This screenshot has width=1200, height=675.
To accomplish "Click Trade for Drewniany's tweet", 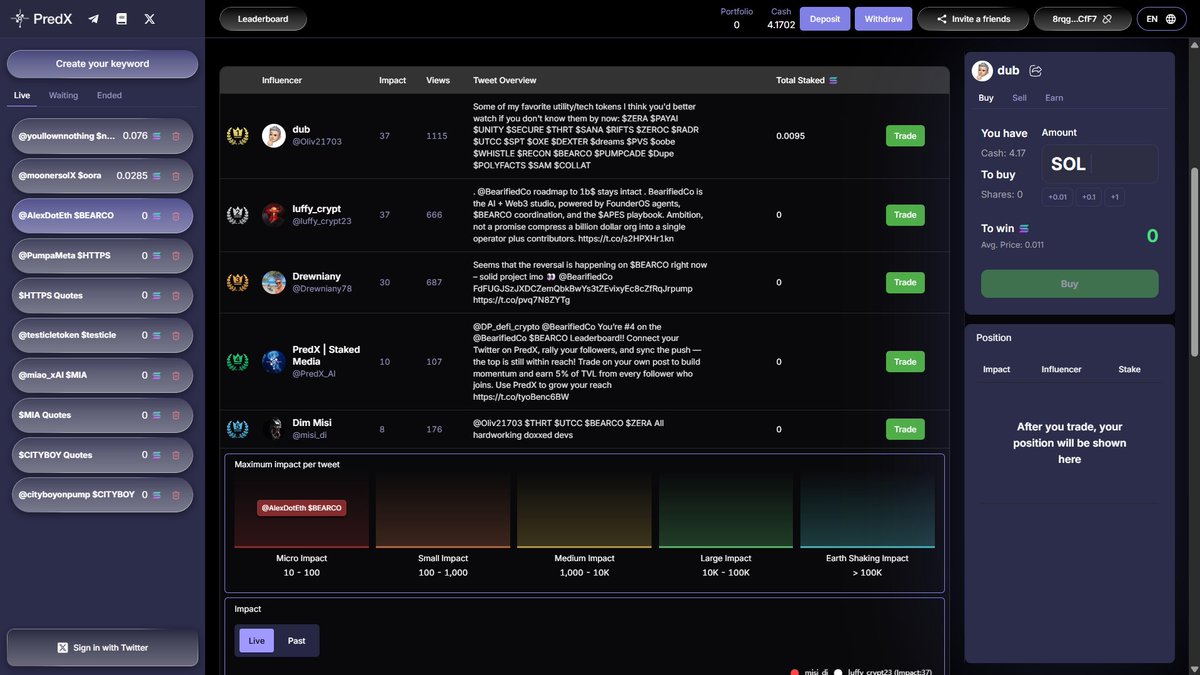I will [x=905, y=282].
